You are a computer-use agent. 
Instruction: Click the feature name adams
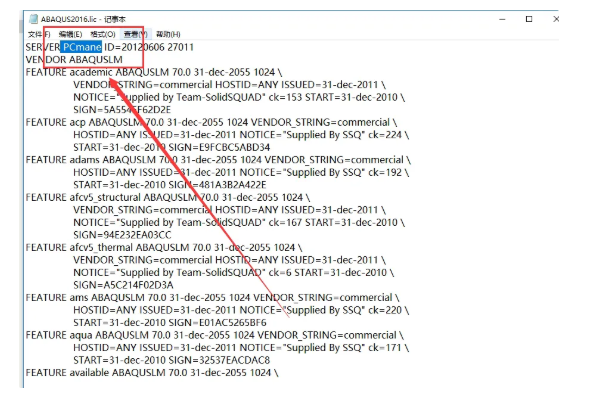[x=84, y=160]
